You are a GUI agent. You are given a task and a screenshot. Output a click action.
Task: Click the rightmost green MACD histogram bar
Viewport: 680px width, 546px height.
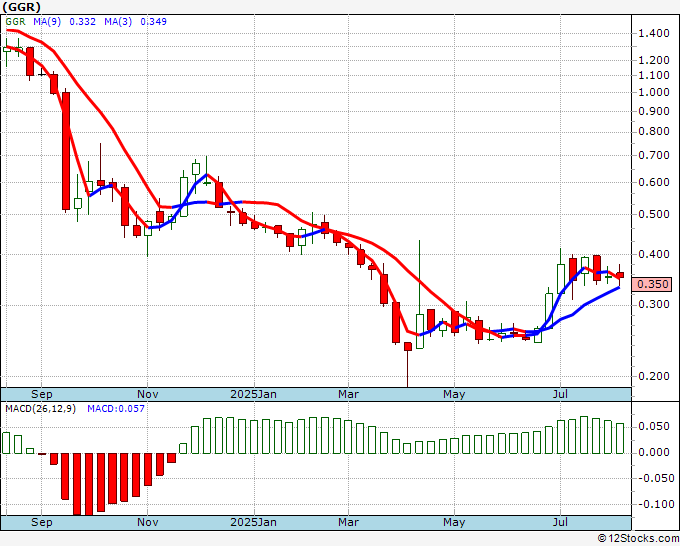tap(620, 438)
